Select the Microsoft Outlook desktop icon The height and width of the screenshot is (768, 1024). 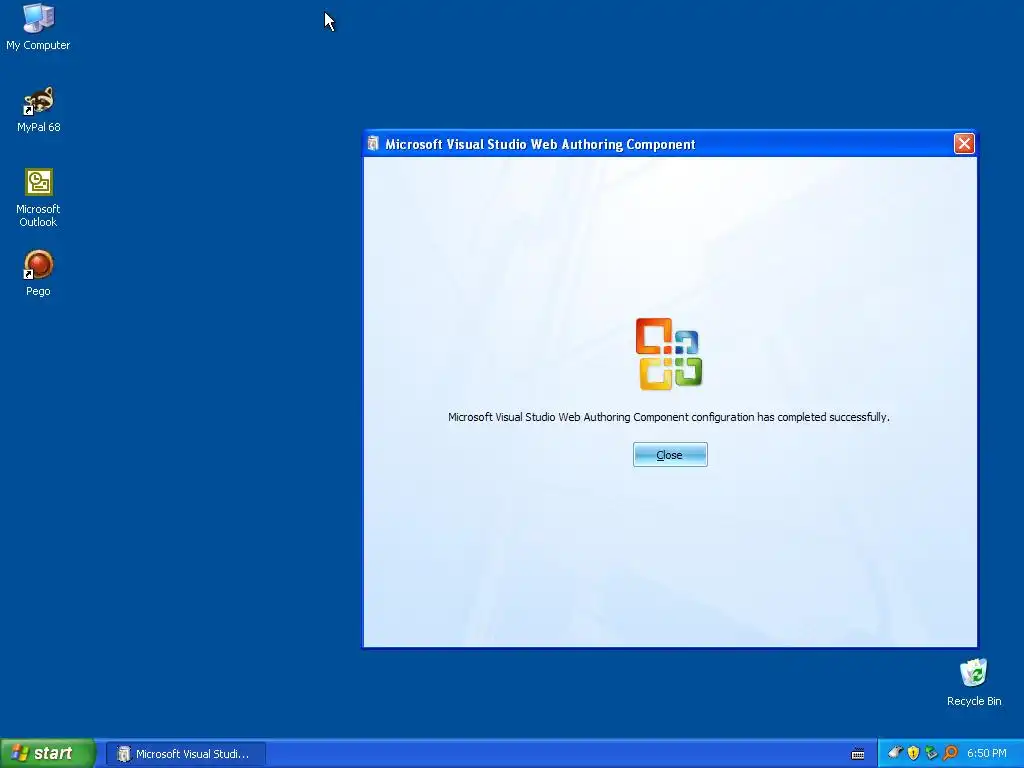(x=38, y=198)
